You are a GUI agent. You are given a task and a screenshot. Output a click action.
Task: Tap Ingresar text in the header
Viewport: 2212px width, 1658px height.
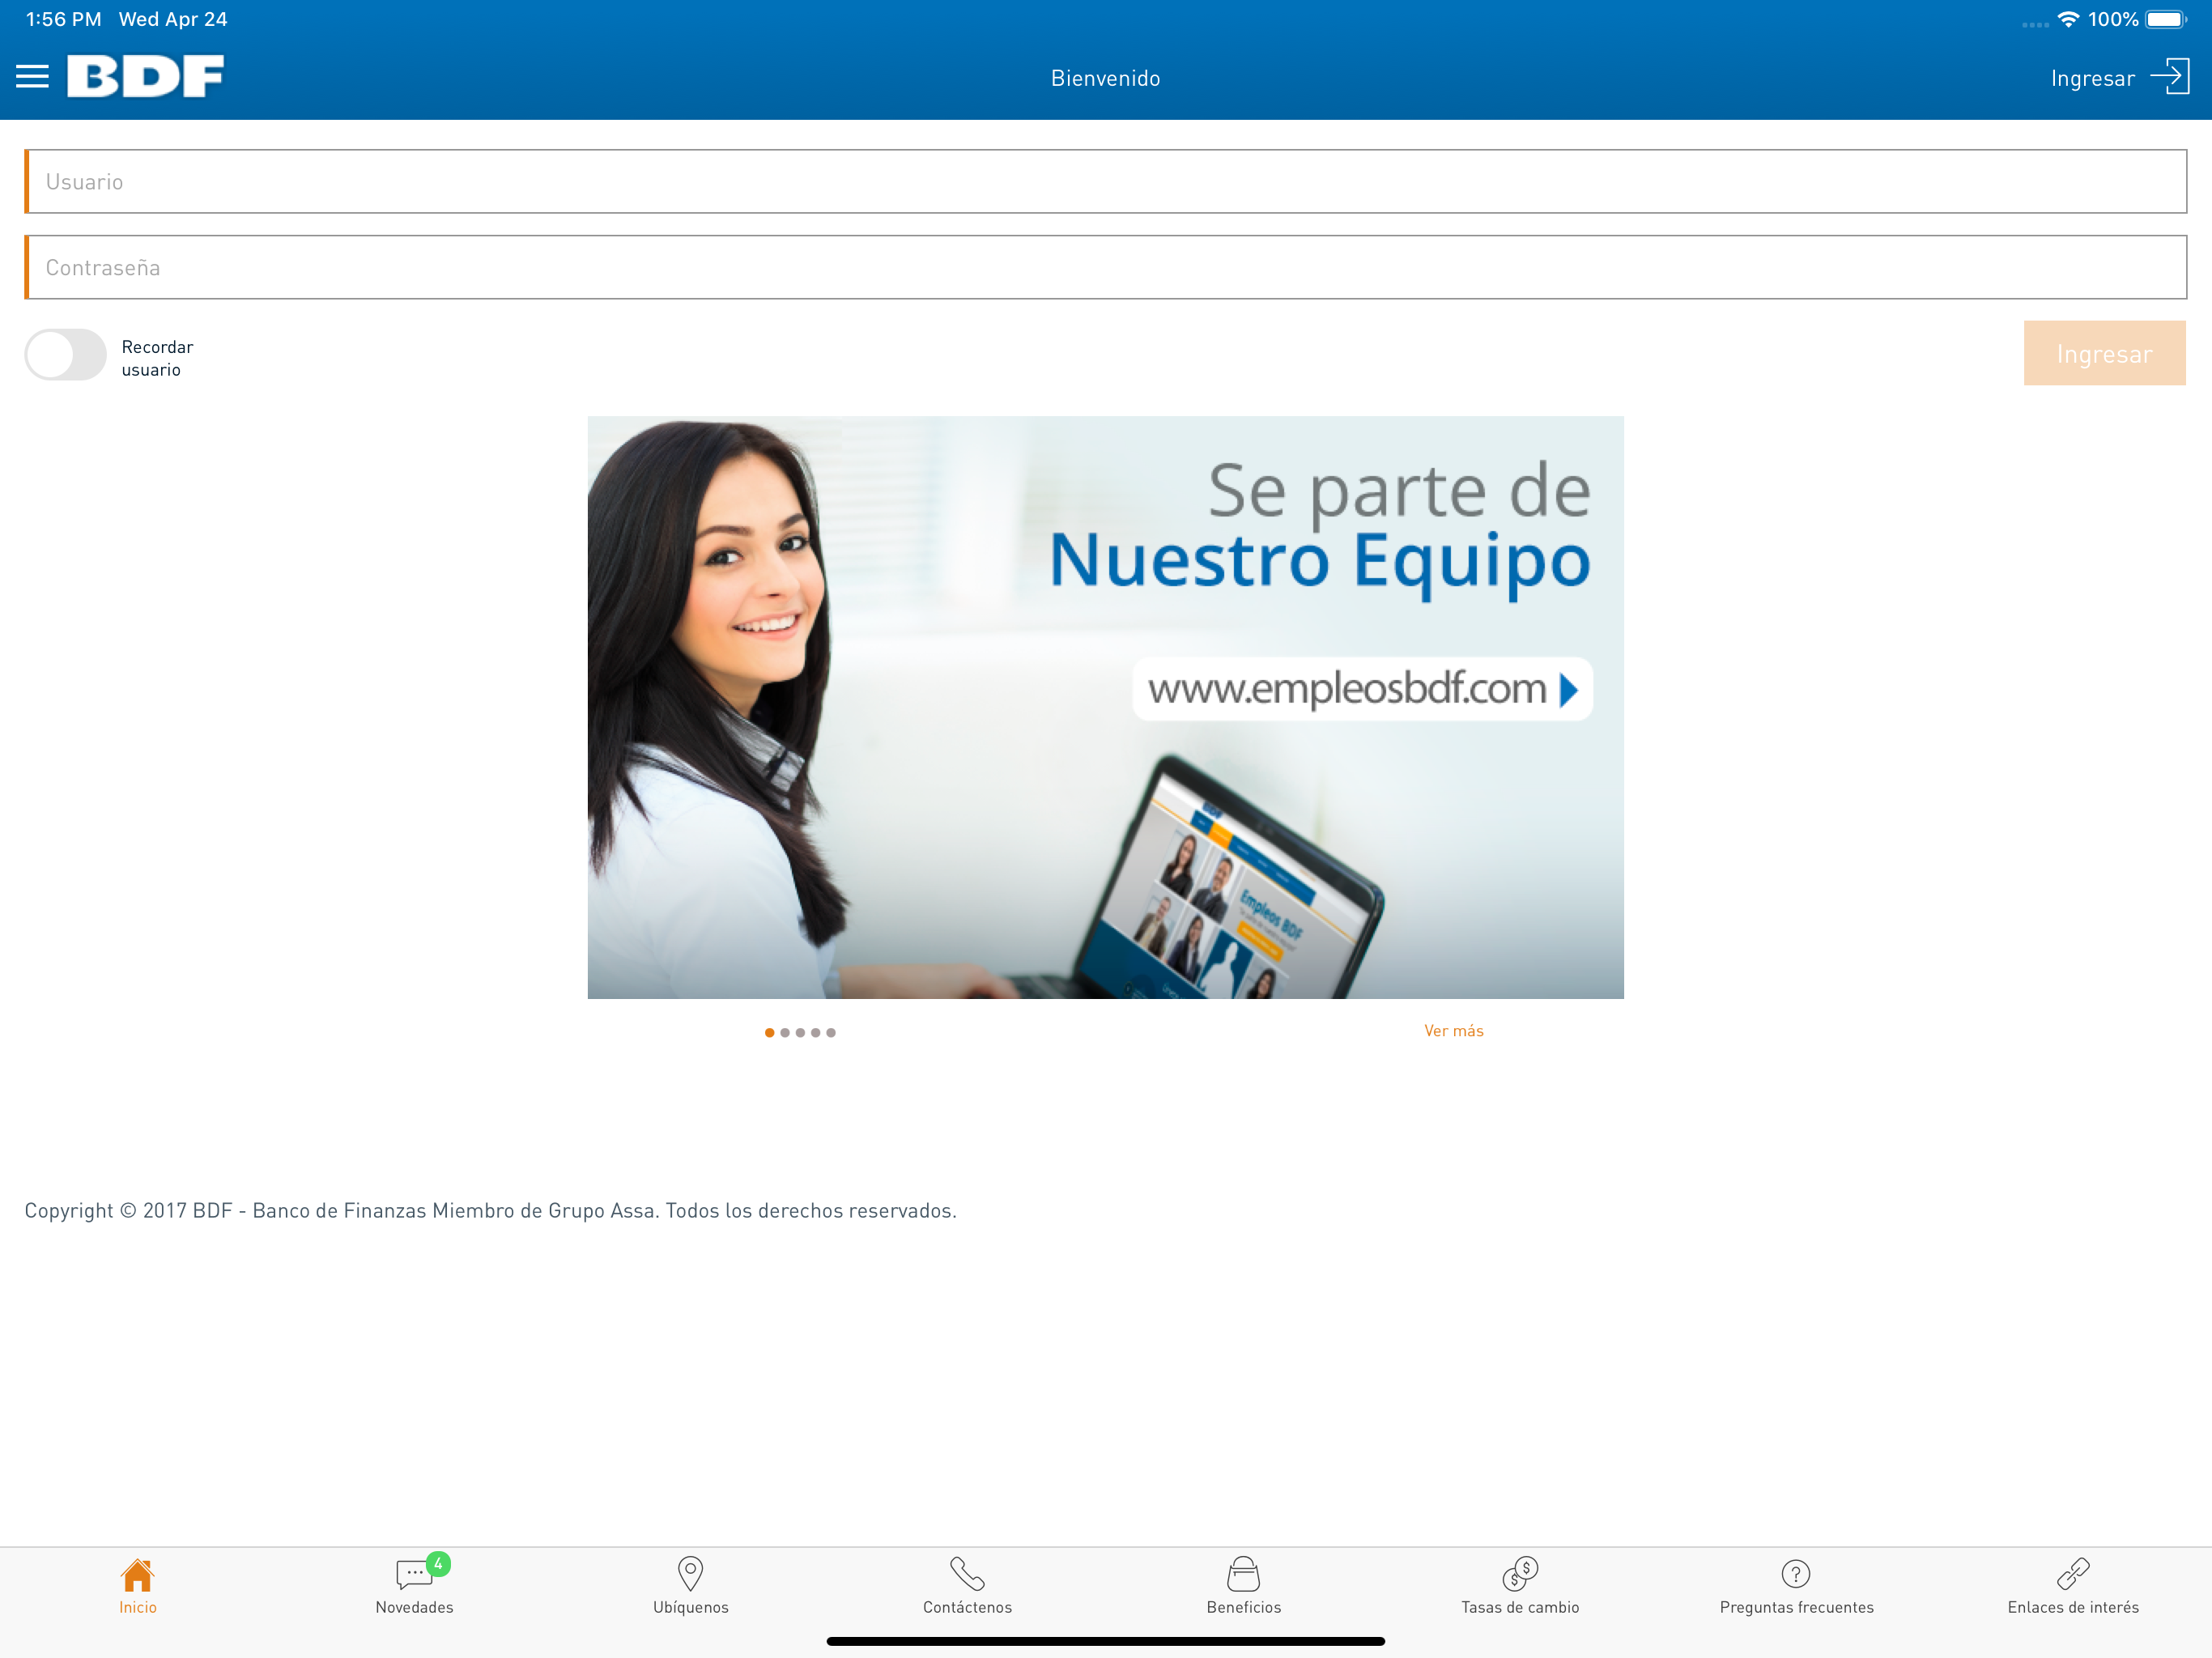2092,78
